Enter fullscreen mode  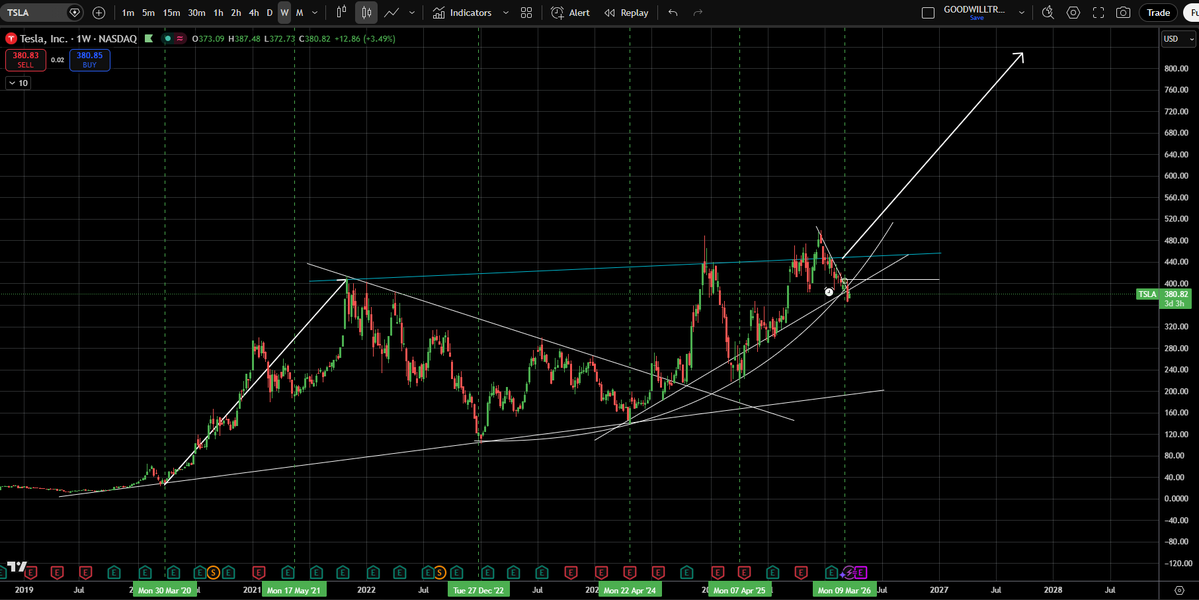(1098, 12)
